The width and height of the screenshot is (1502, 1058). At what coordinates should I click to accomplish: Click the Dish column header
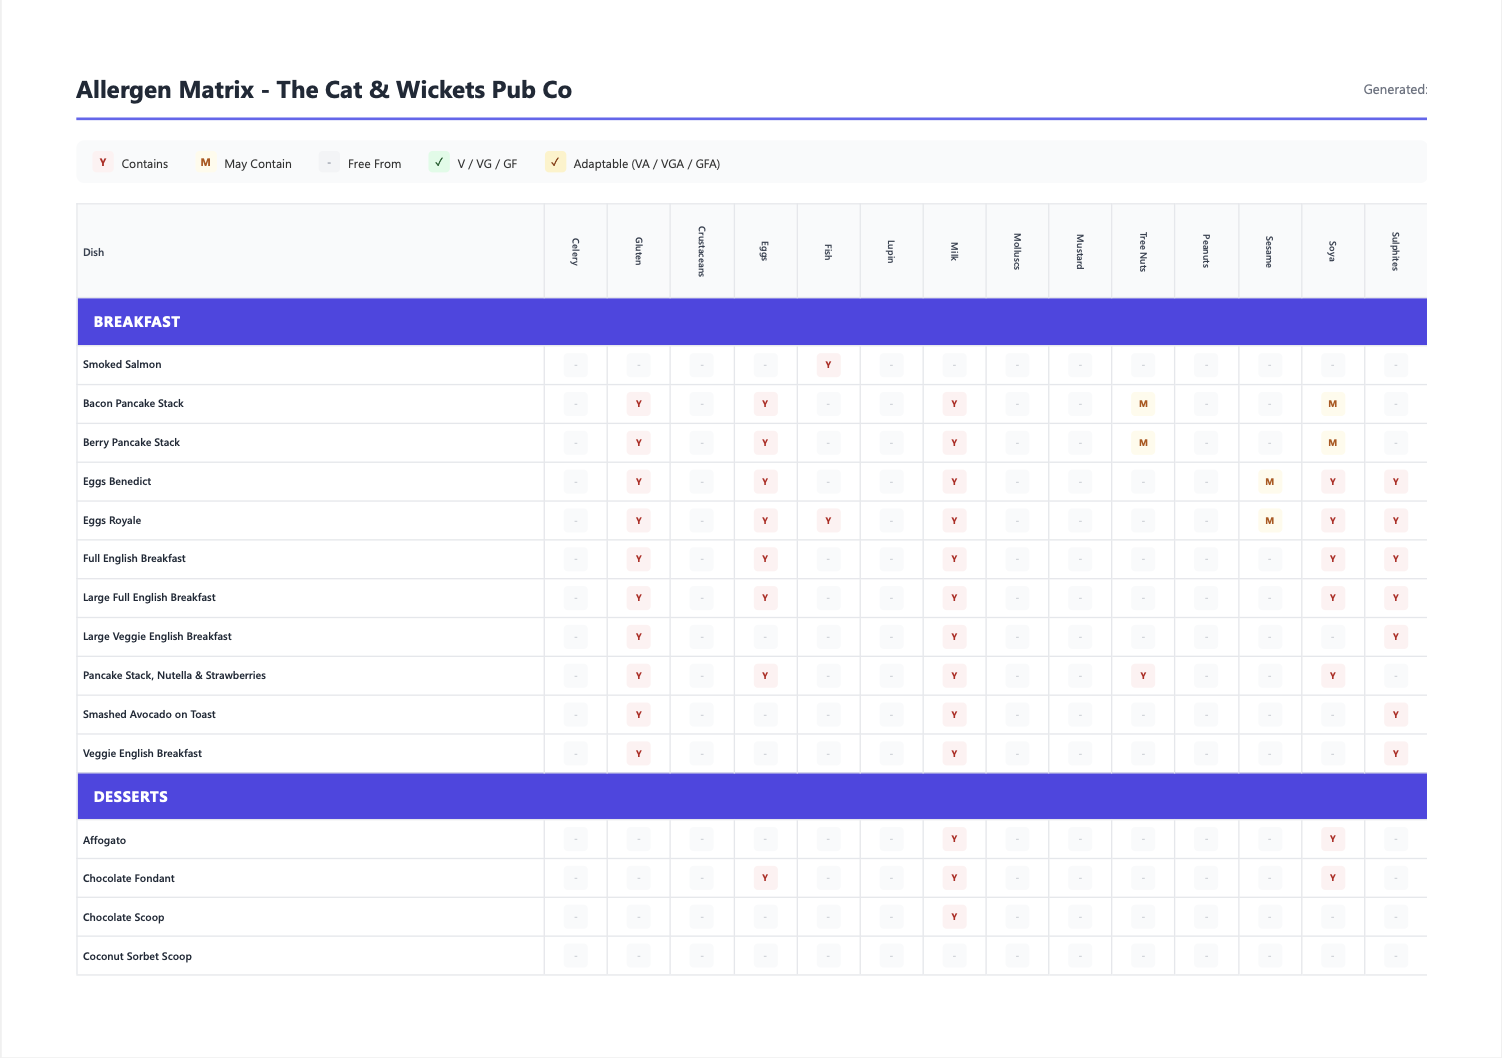pos(310,252)
